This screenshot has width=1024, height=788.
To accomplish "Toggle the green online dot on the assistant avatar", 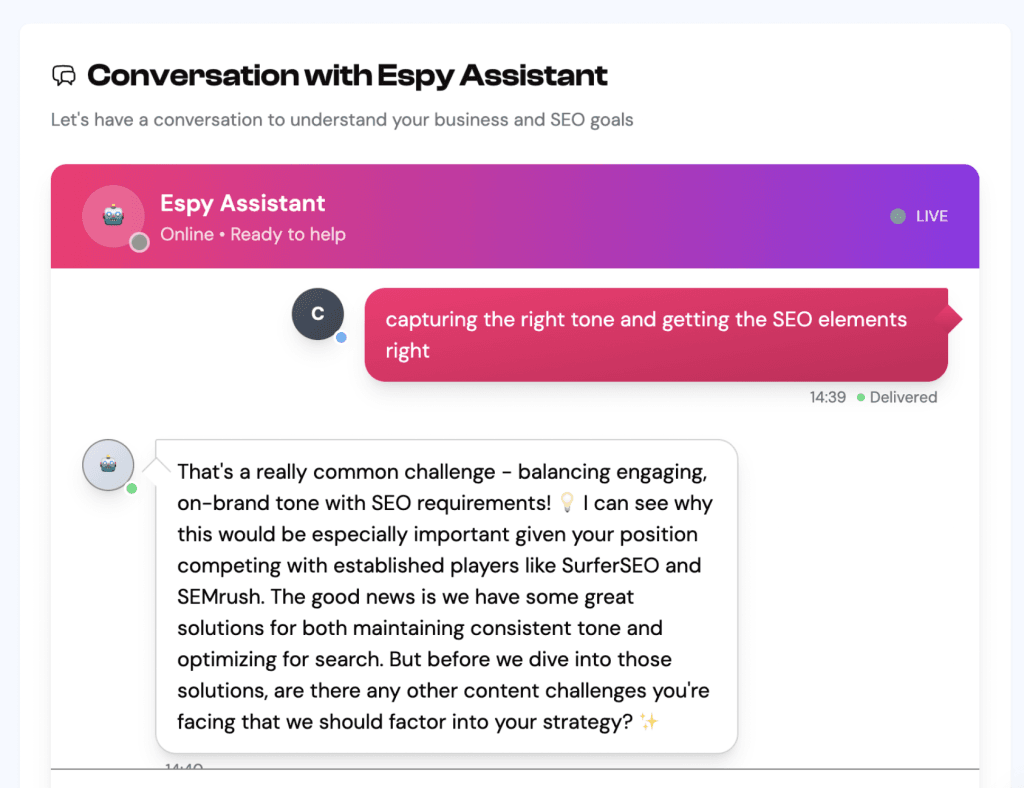I will coord(130,488).
